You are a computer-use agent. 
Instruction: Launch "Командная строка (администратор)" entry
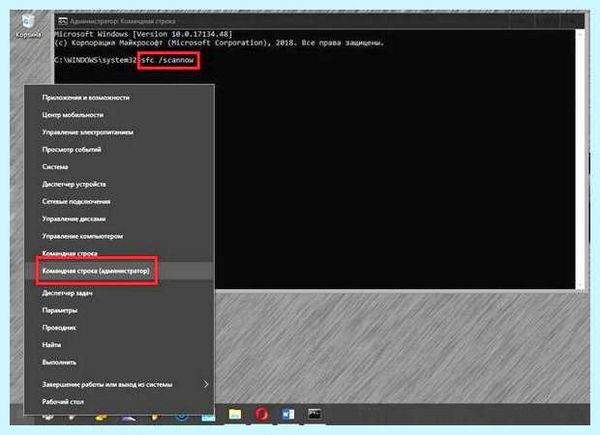pyautogui.click(x=119, y=271)
